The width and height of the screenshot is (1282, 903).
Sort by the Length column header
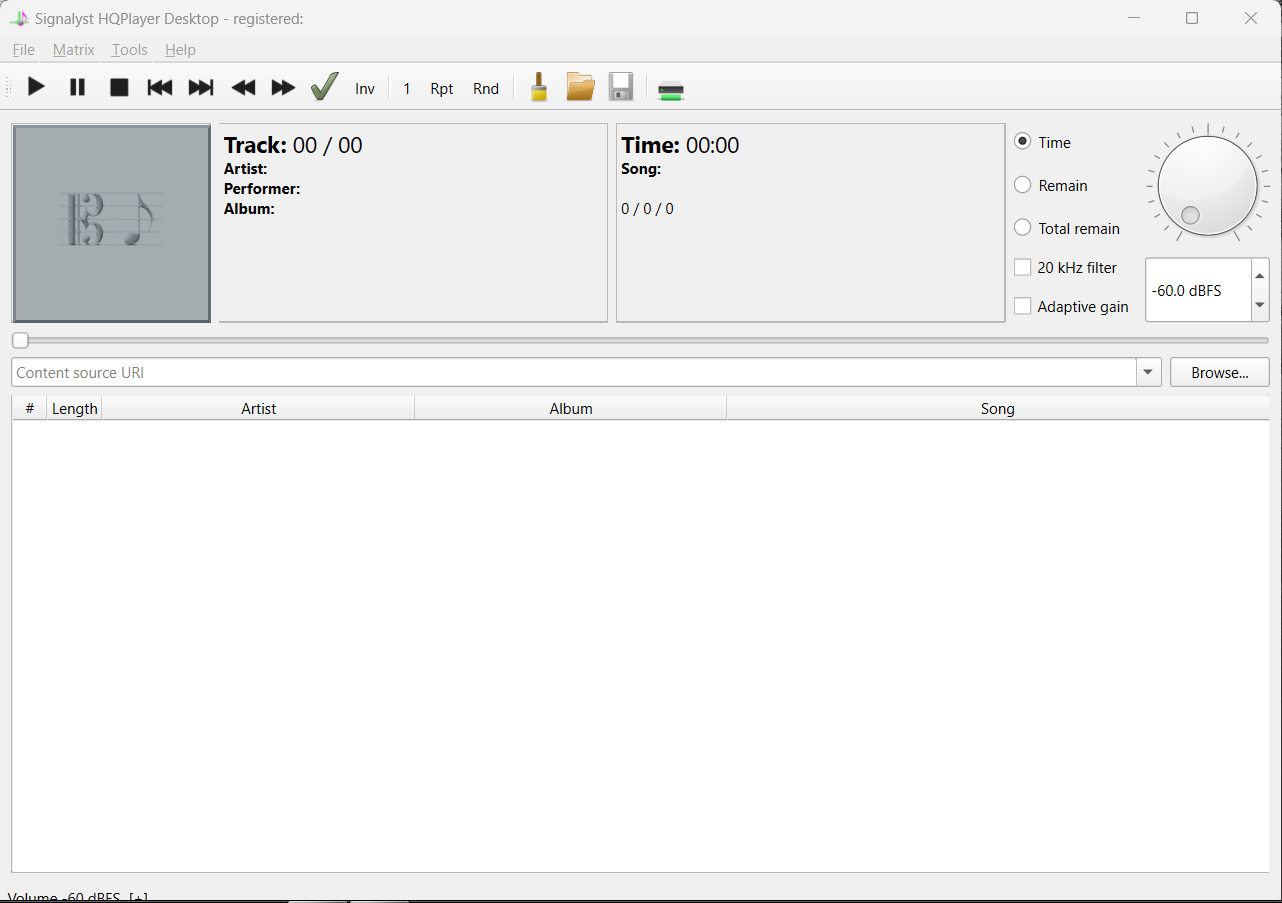click(x=75, y=408)
